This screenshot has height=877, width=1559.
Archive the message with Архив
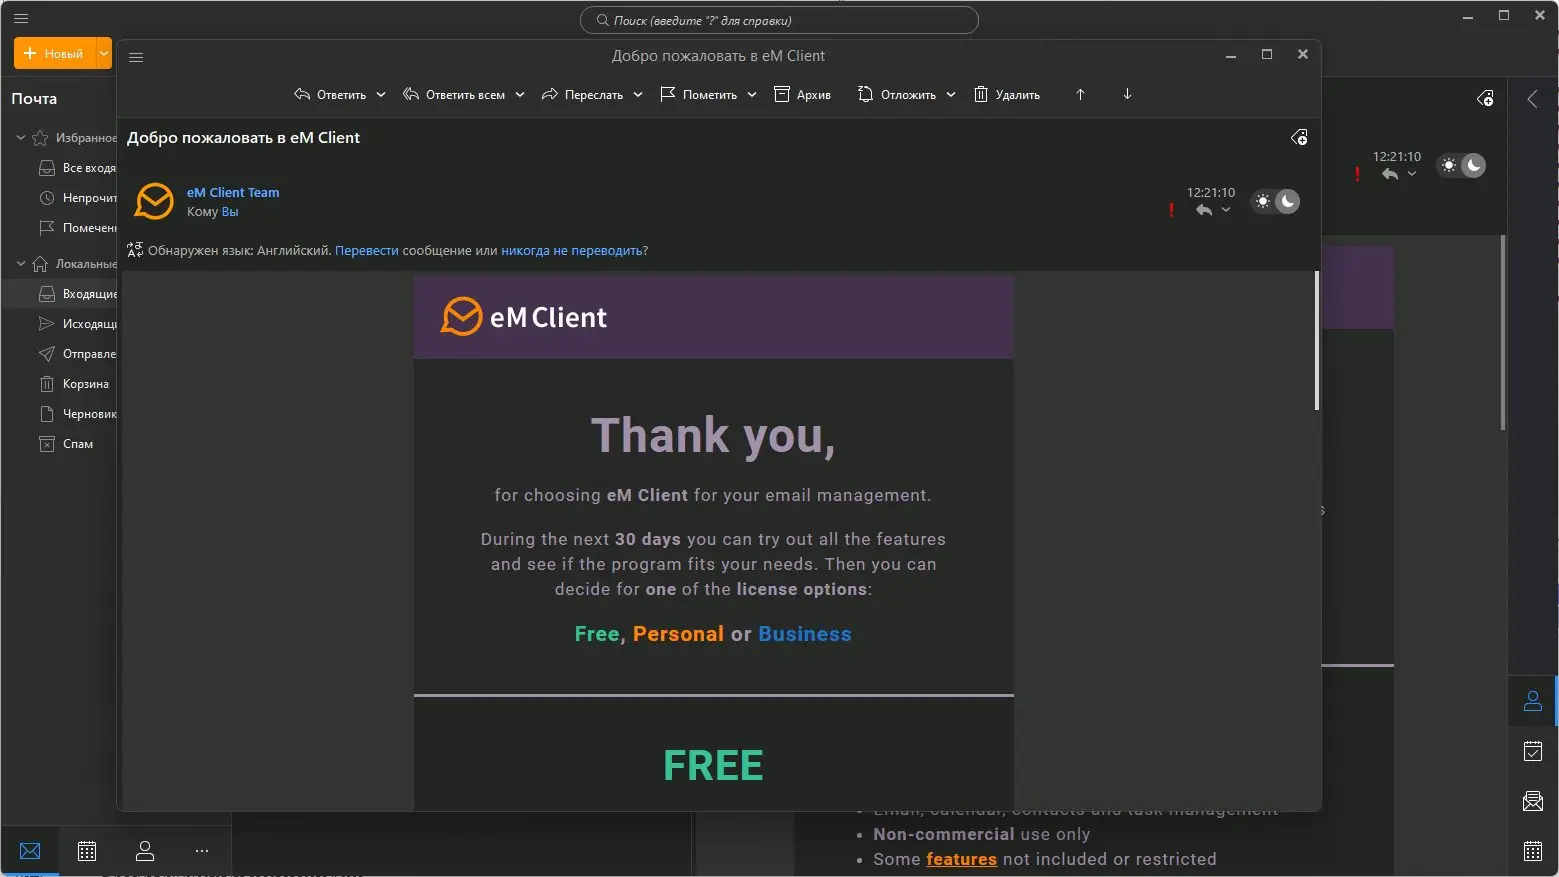click(803, 95)
